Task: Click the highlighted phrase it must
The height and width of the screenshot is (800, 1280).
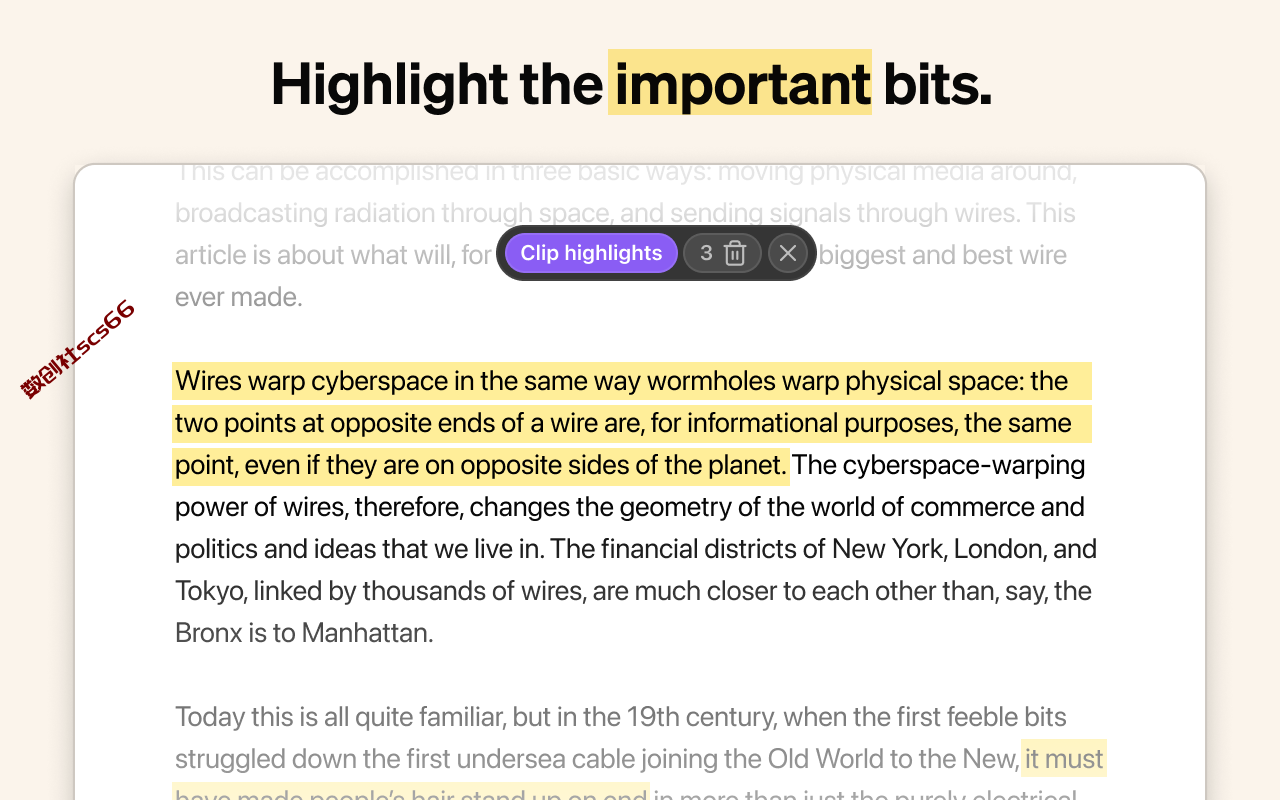Action: click(1064, 759)
